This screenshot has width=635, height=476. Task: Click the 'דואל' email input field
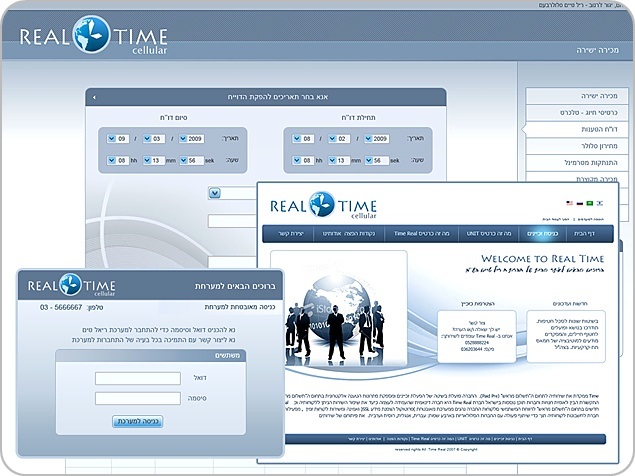tap(138, 378)
